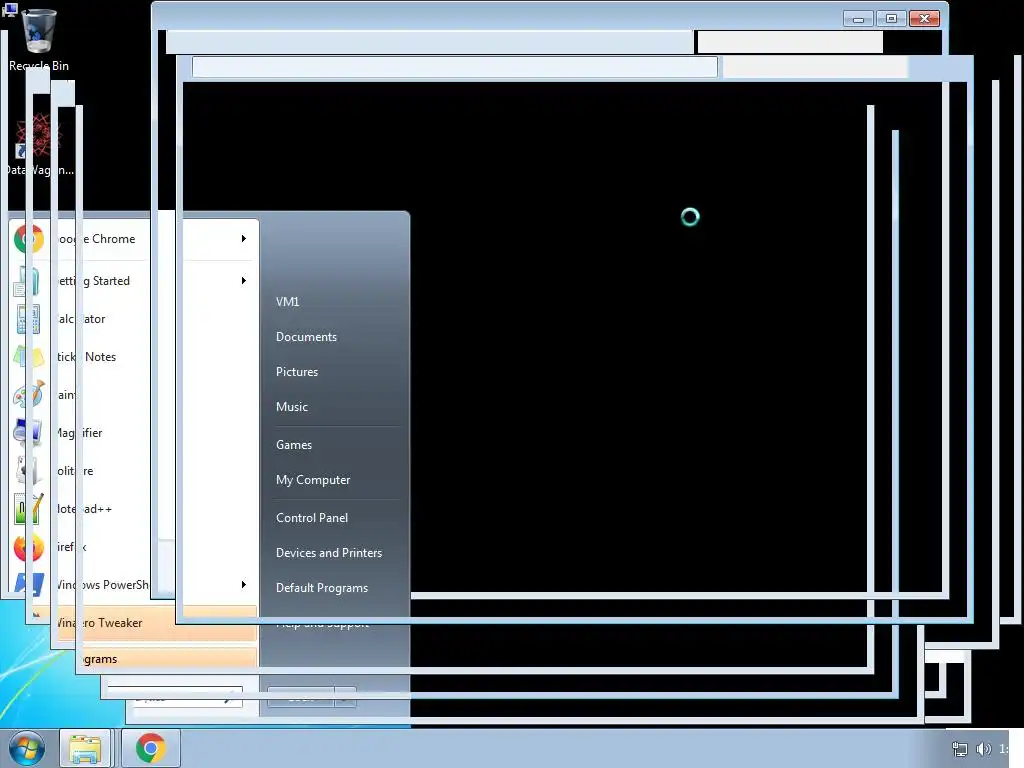This screenshot has height=768, width=1024.
Task: Open Google Chrome icon in Start menu
Action: point(29,239)
